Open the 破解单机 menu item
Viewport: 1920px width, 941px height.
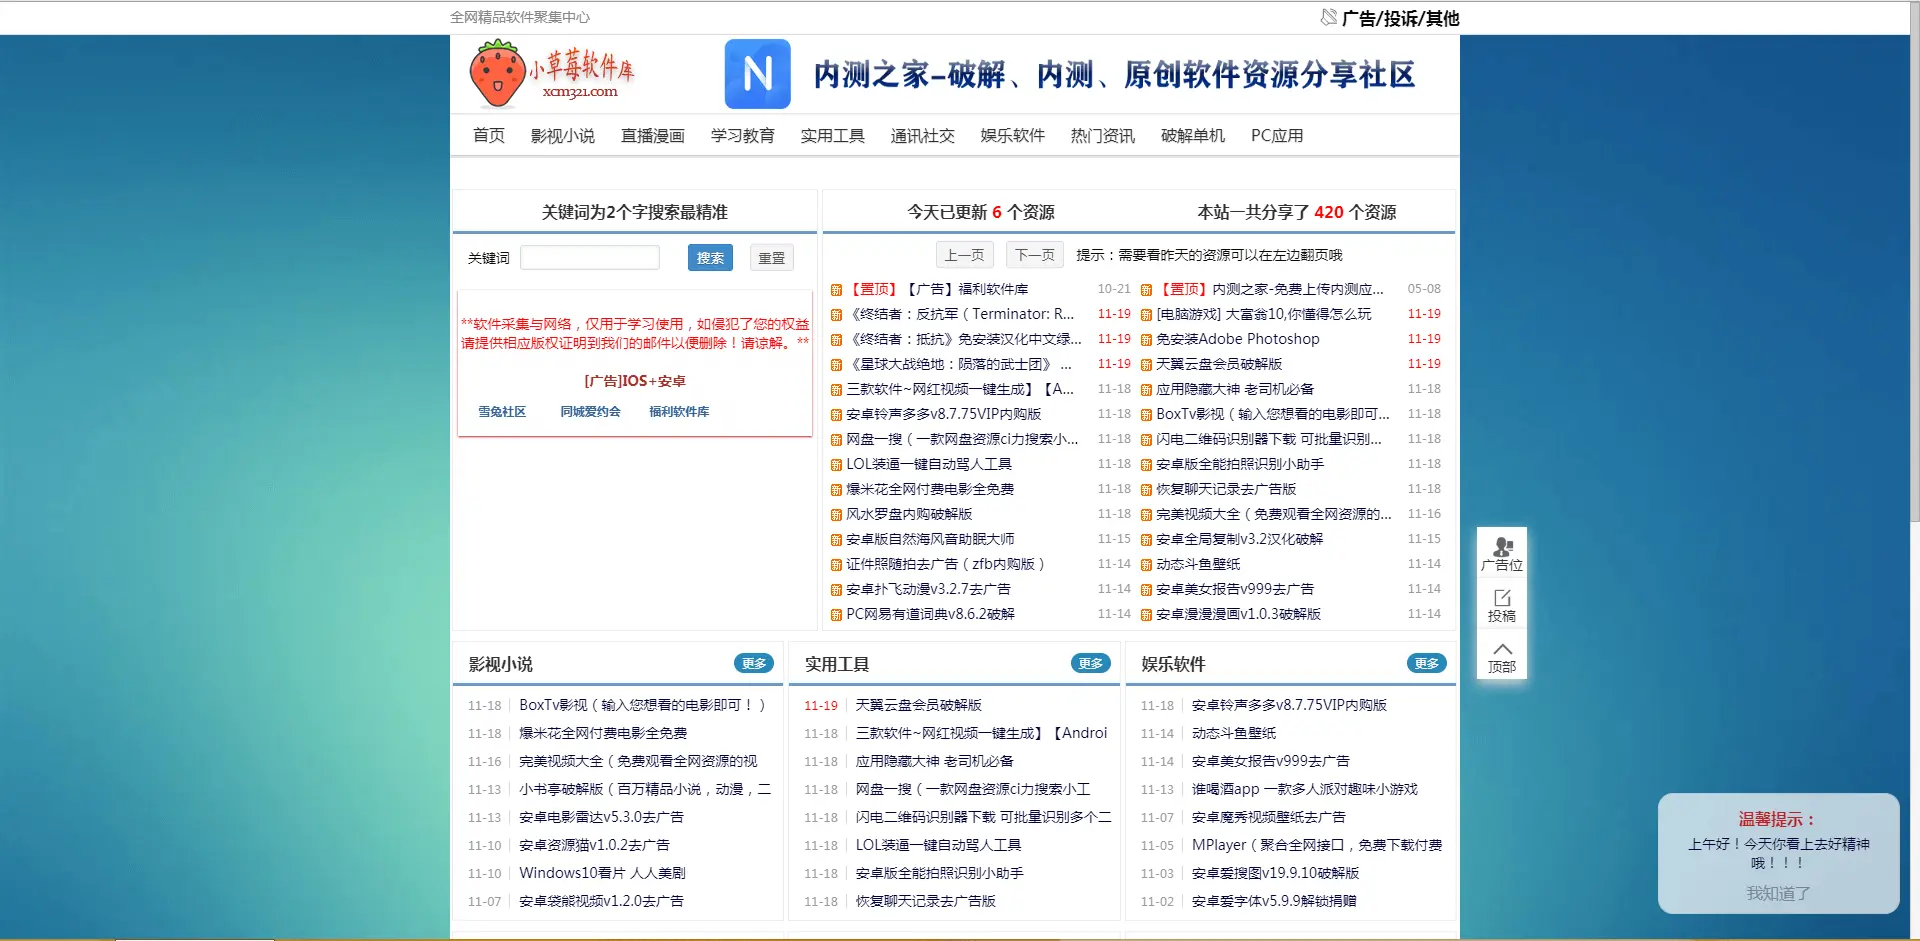(1192, 135)
